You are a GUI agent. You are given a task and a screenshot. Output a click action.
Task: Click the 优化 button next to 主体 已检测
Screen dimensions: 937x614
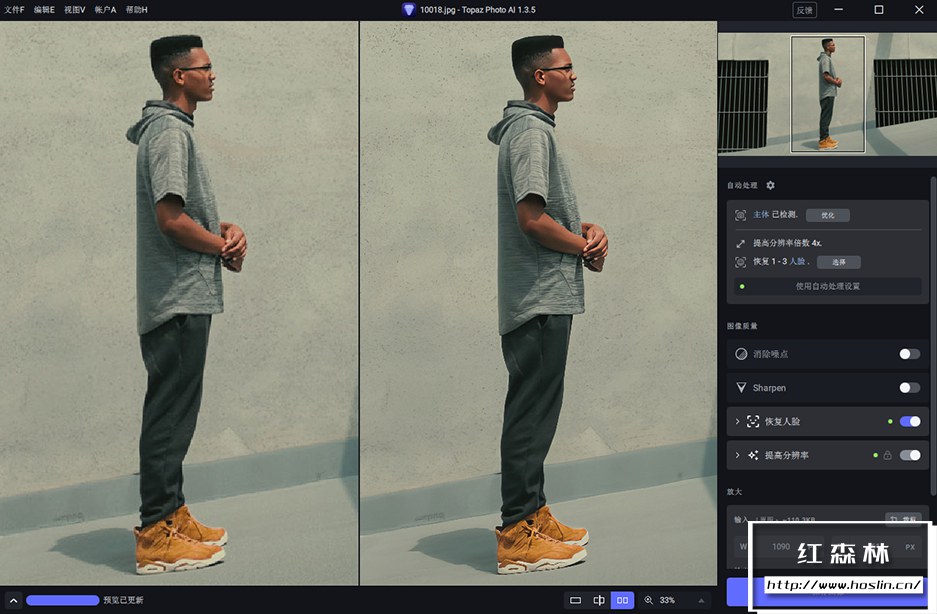[828, 215]
